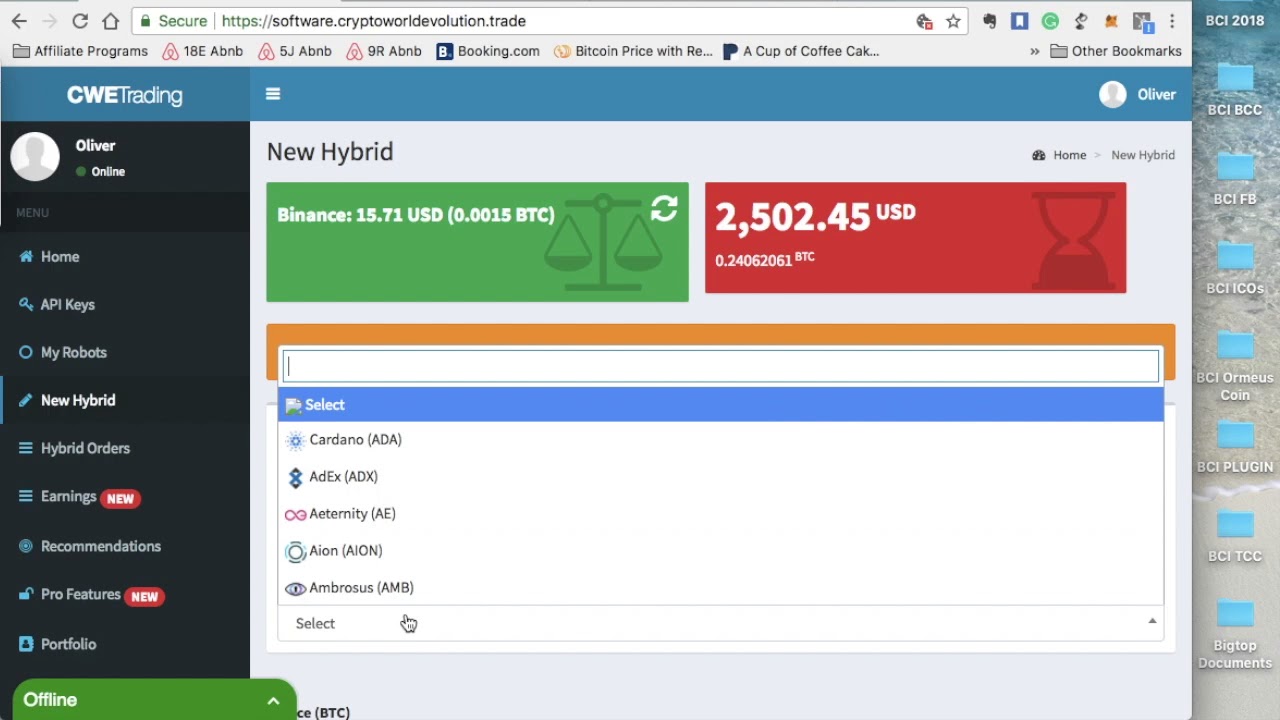Collapse the coin Select dropdown arrow
Image resolution: width=1280 pixels, height=720 pixels.
click(1152, 622)
